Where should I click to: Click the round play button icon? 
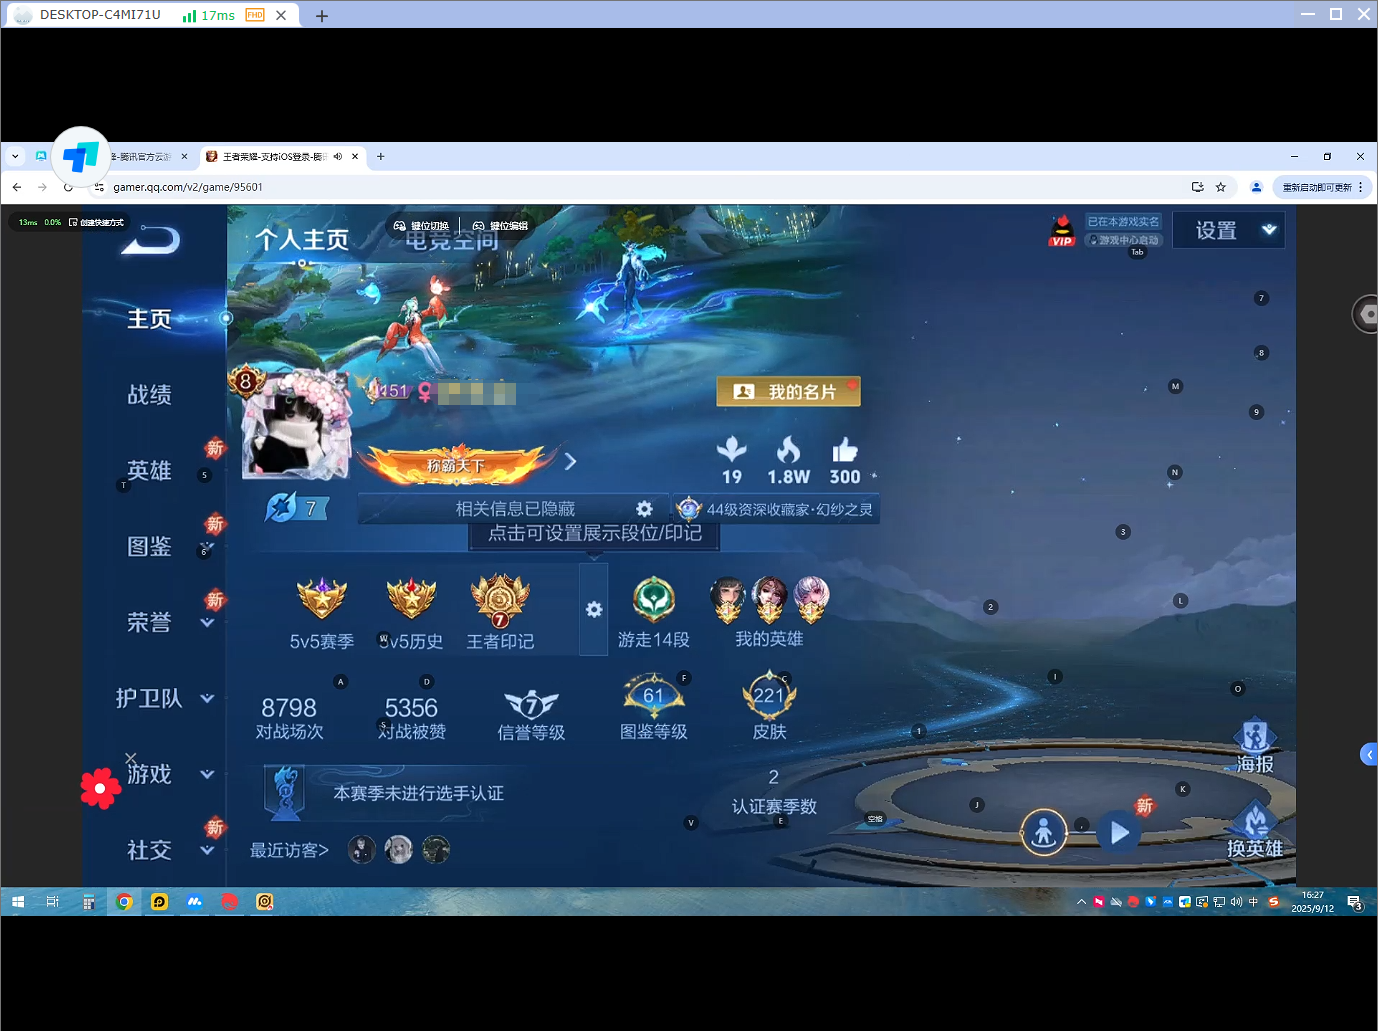(x=1119, y=832)
